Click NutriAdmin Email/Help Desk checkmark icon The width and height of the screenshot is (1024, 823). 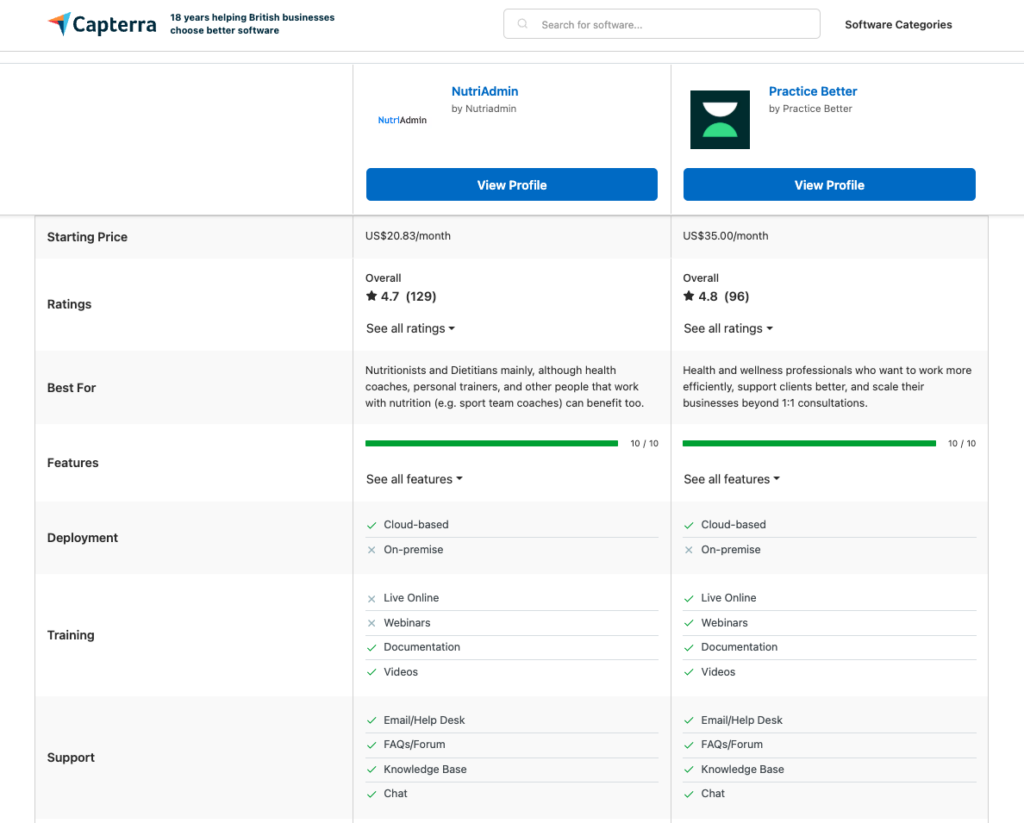click(372, 720)
